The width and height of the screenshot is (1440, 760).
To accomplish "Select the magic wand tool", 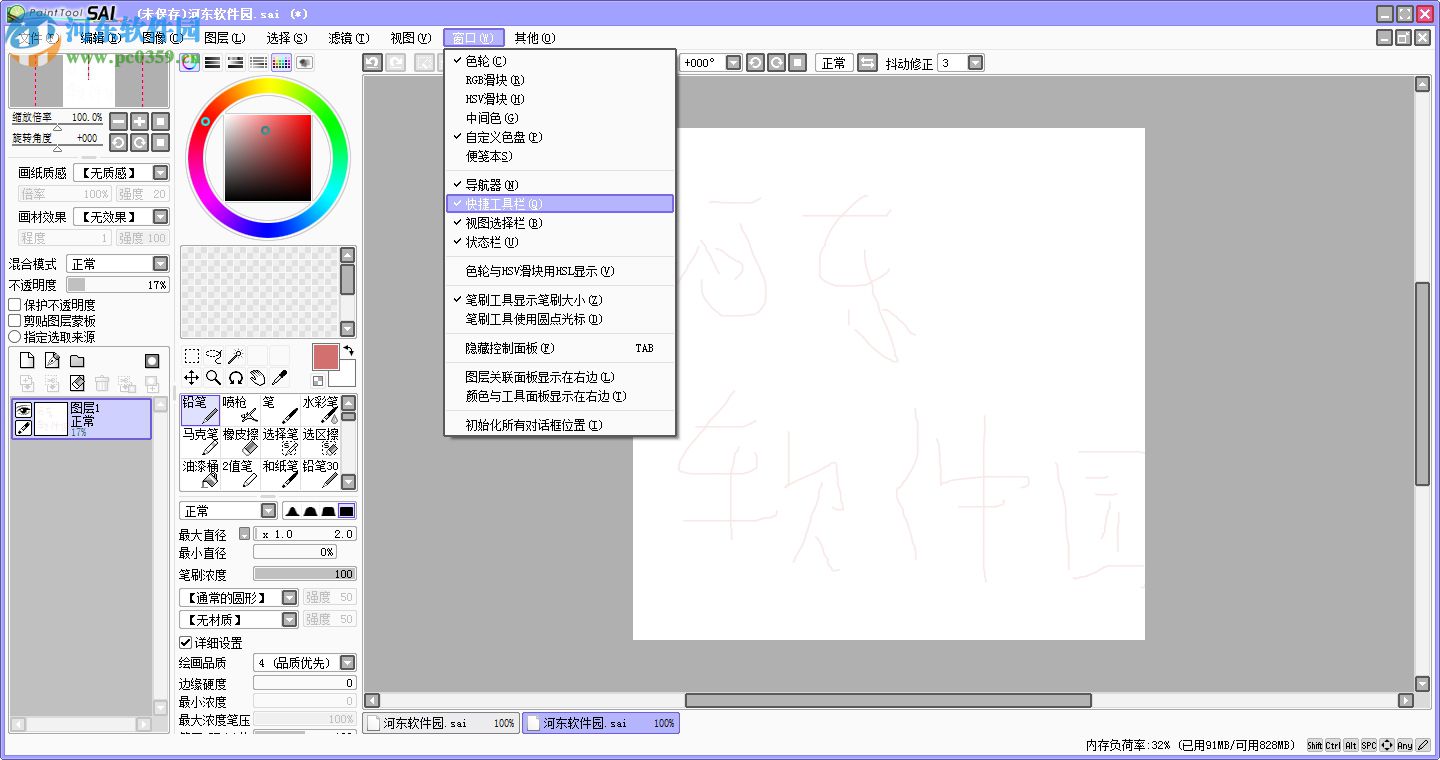I will click(235, 356).
